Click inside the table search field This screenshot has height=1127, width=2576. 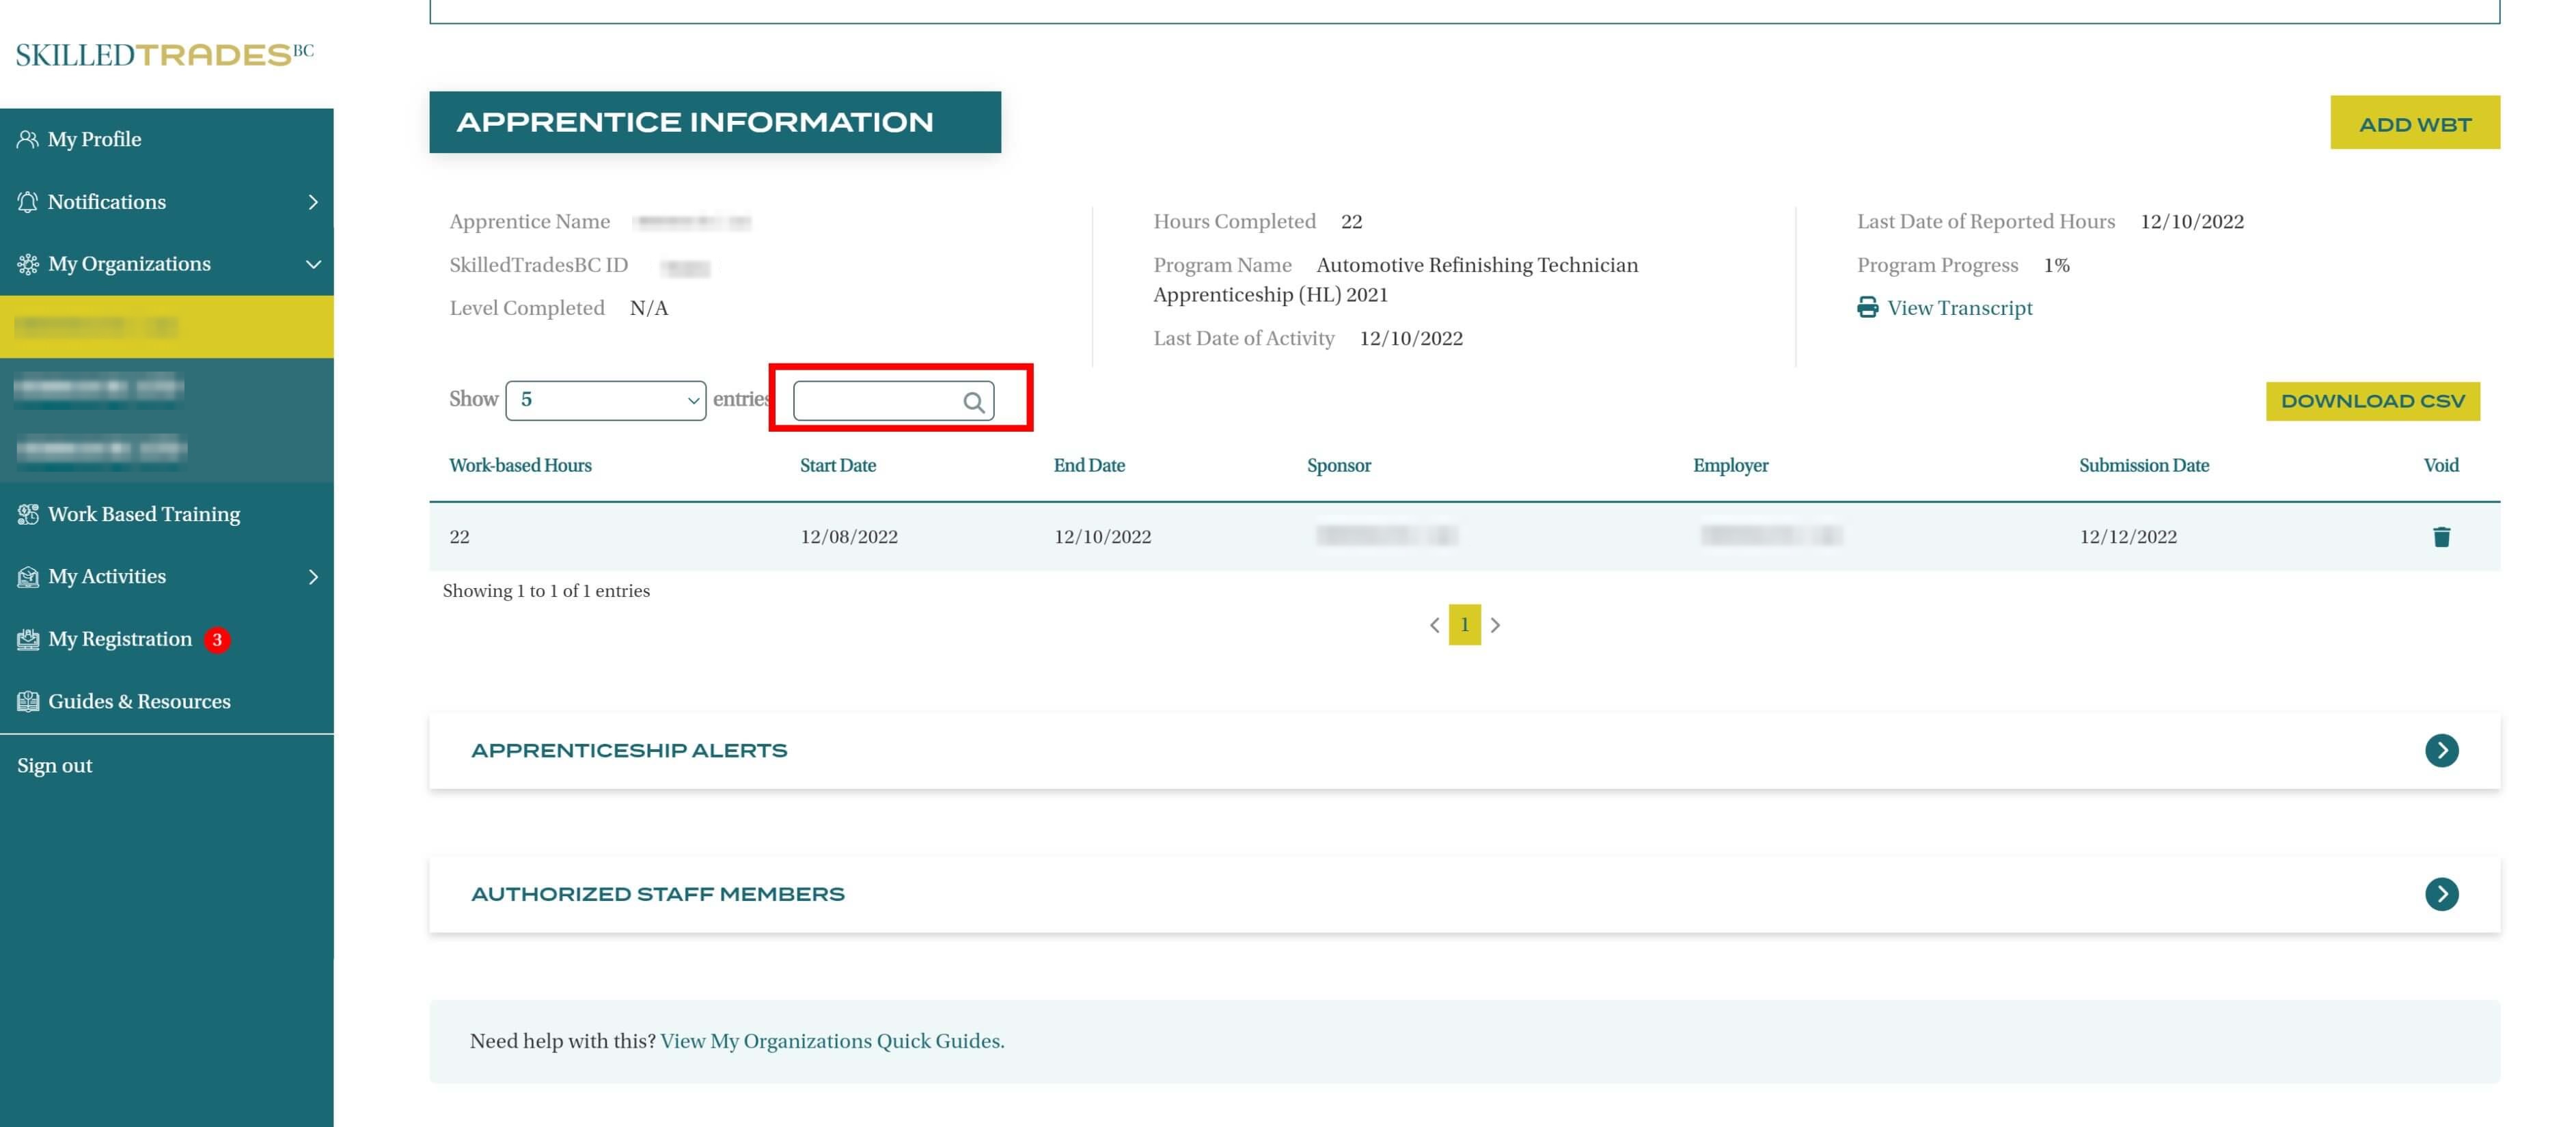(x=875, y=401)
